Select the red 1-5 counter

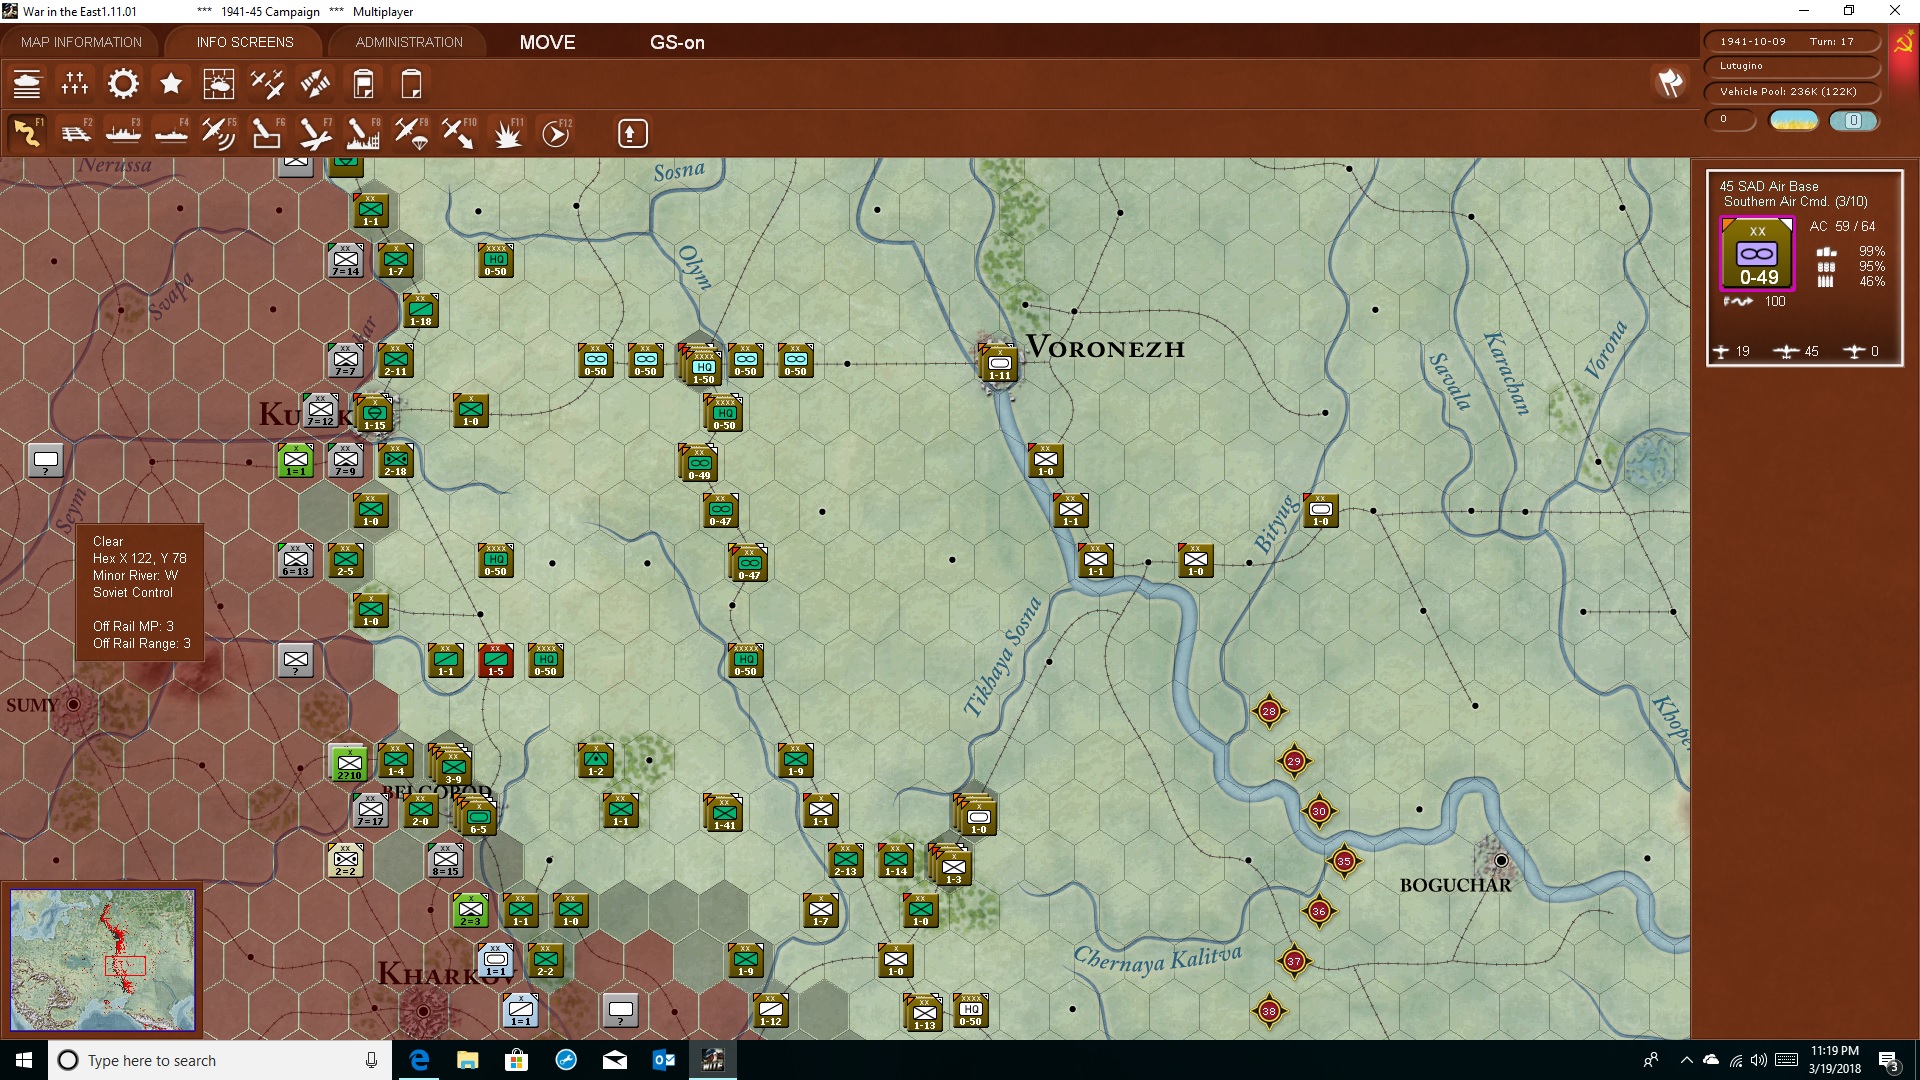[495, 660]
